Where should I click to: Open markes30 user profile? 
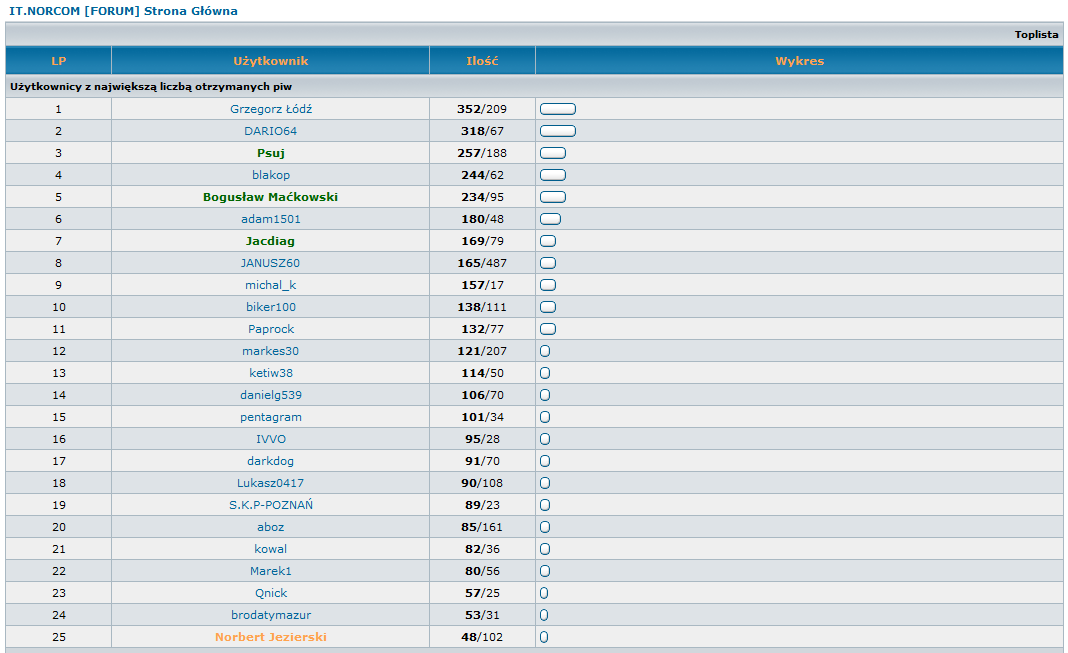(x=270, y=351)
